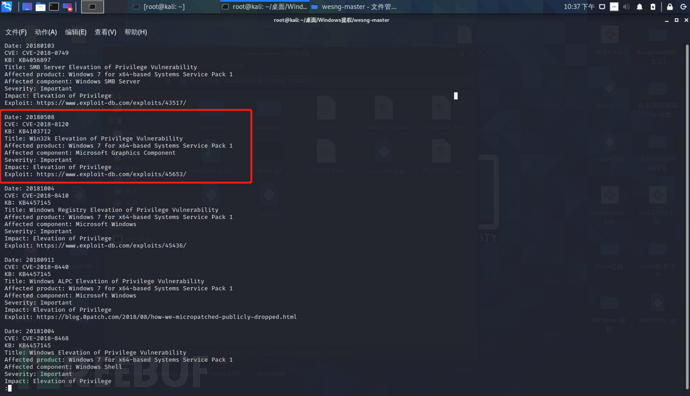Screen dimensions: 690x396
Task: Launch the terminal emulator from panel
Action: point(54,7)
